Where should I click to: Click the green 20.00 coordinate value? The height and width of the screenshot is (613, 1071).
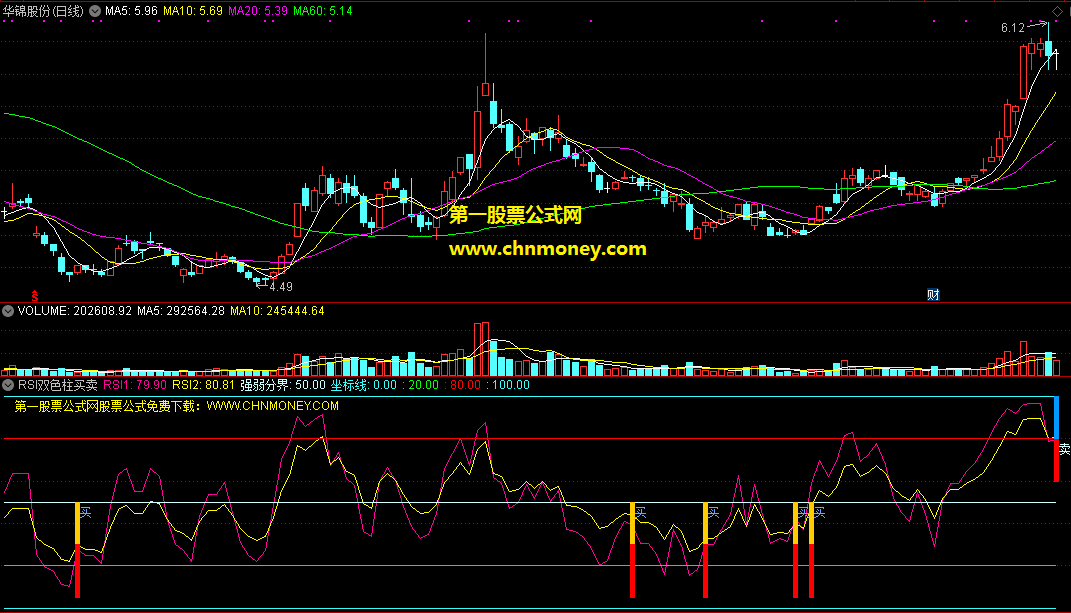click(x=423, y=385)
